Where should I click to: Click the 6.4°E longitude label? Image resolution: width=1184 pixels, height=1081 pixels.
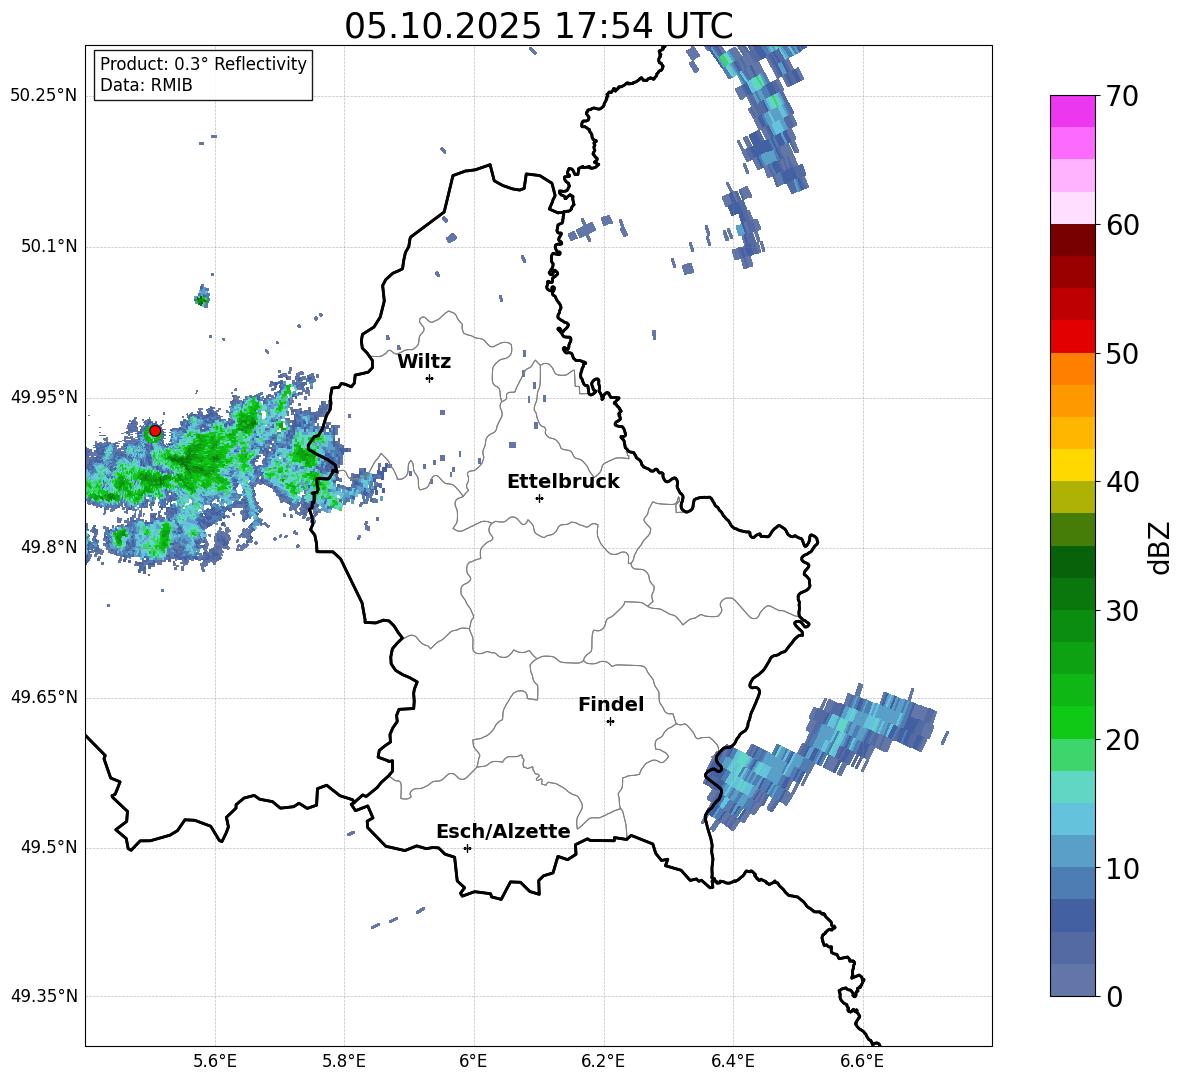[732, 1061]
